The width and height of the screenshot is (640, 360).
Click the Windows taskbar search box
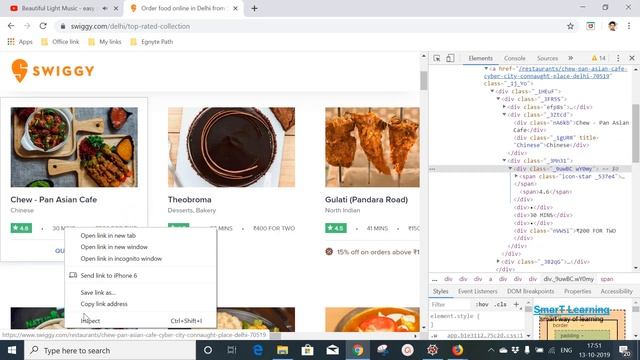pos(110,350)
